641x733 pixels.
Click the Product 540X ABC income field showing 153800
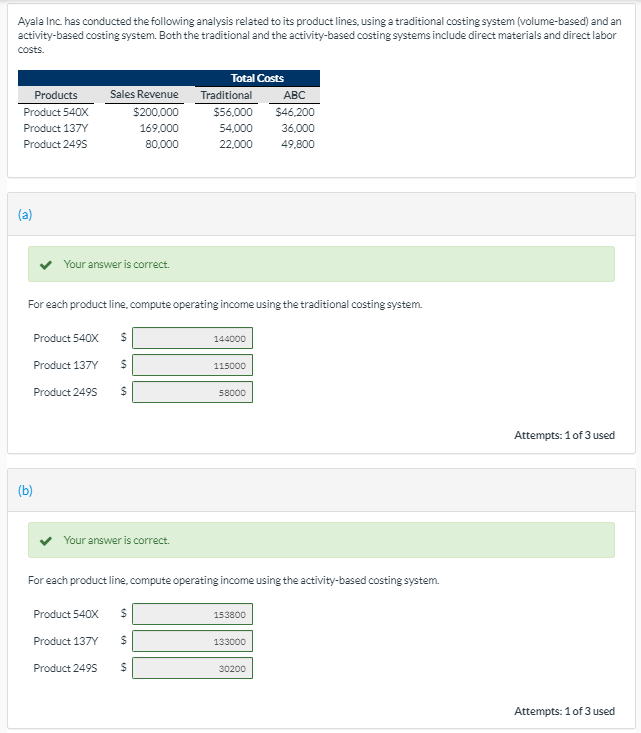(192, 614)
